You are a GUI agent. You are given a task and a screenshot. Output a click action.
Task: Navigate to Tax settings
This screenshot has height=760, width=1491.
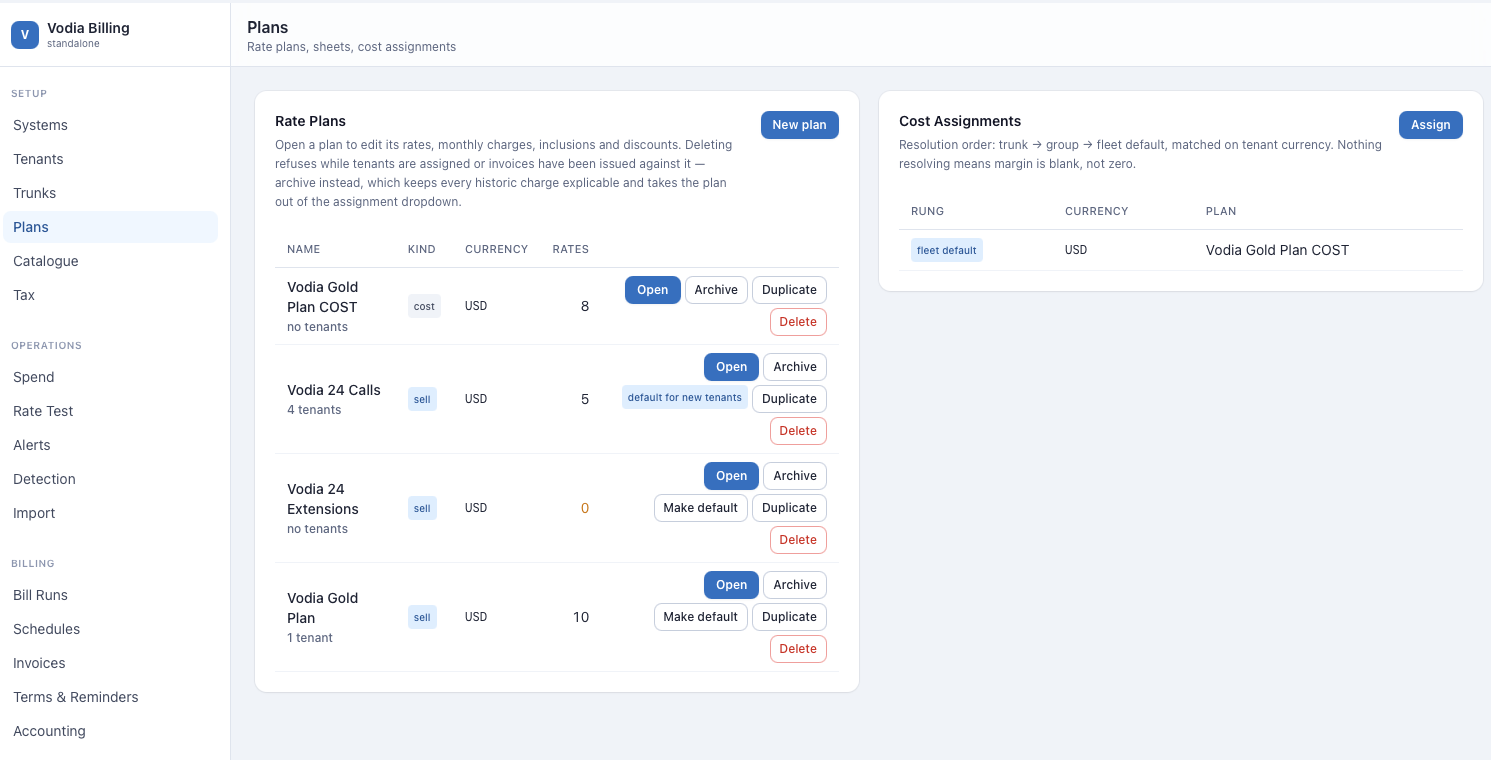click(110, 295)
